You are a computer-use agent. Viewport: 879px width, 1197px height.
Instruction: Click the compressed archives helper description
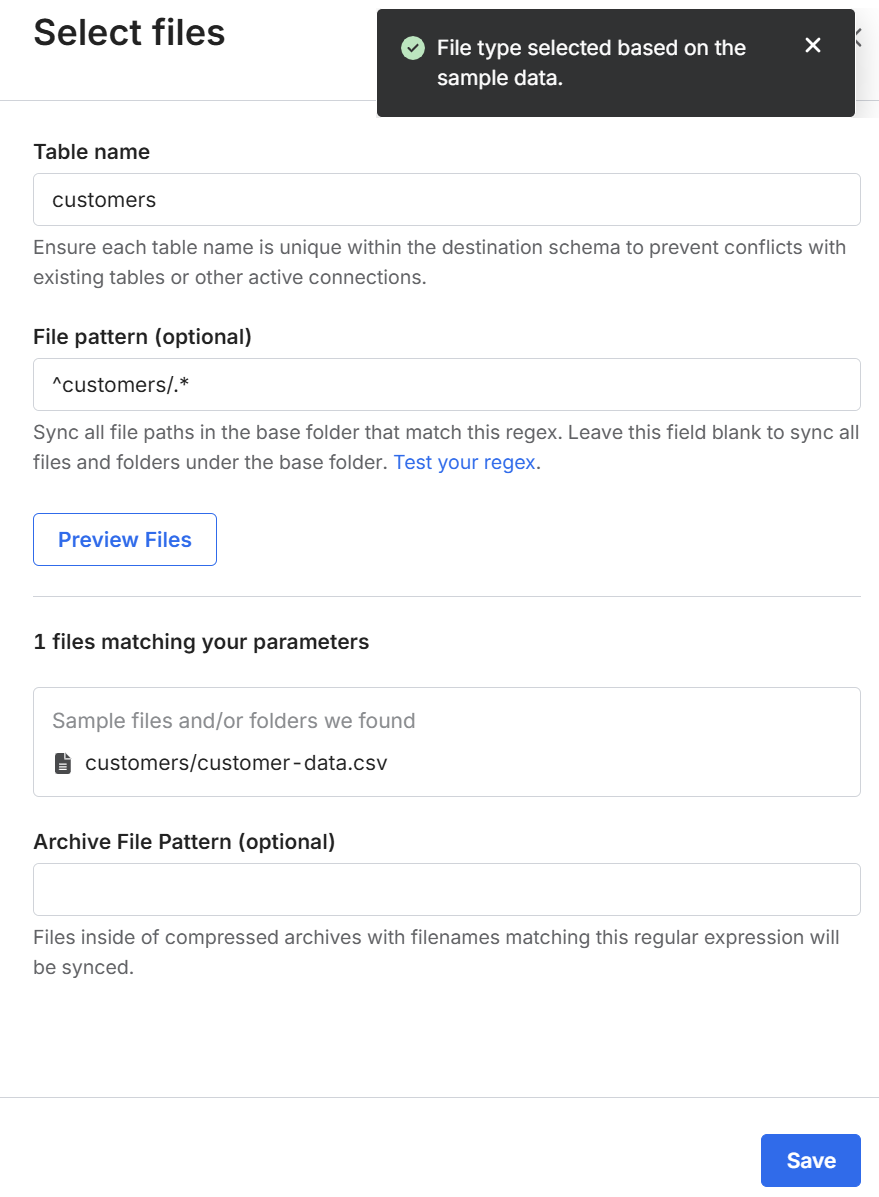[435, 952]
